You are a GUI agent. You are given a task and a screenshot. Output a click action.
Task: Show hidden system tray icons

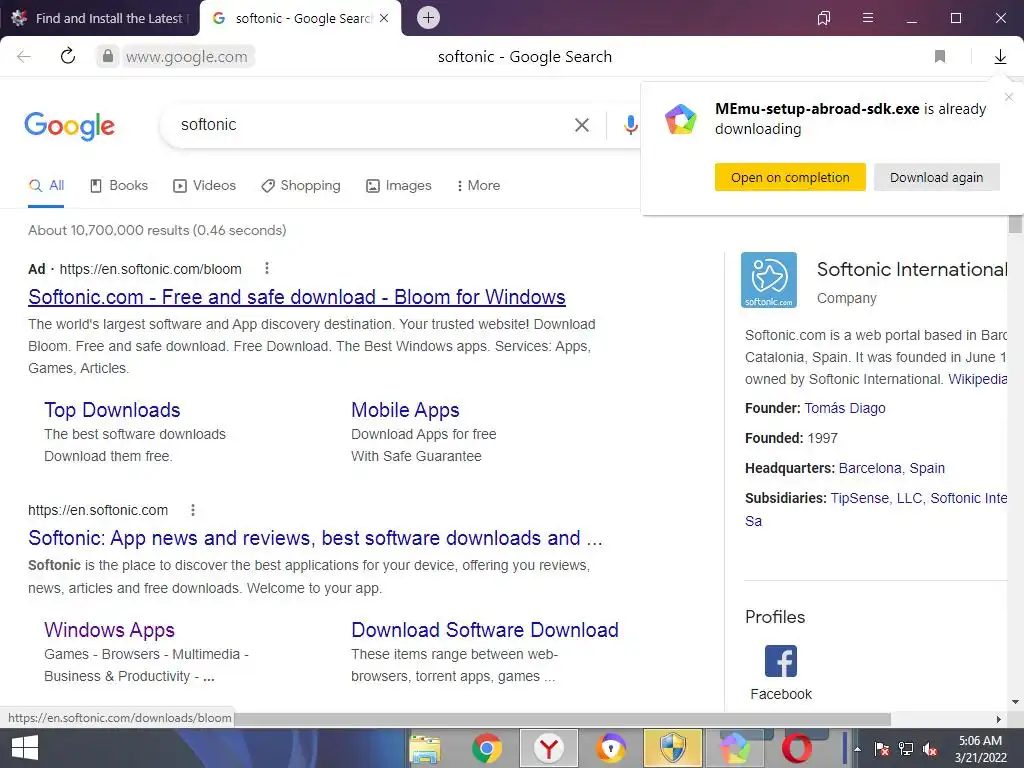tap(857, 749)
